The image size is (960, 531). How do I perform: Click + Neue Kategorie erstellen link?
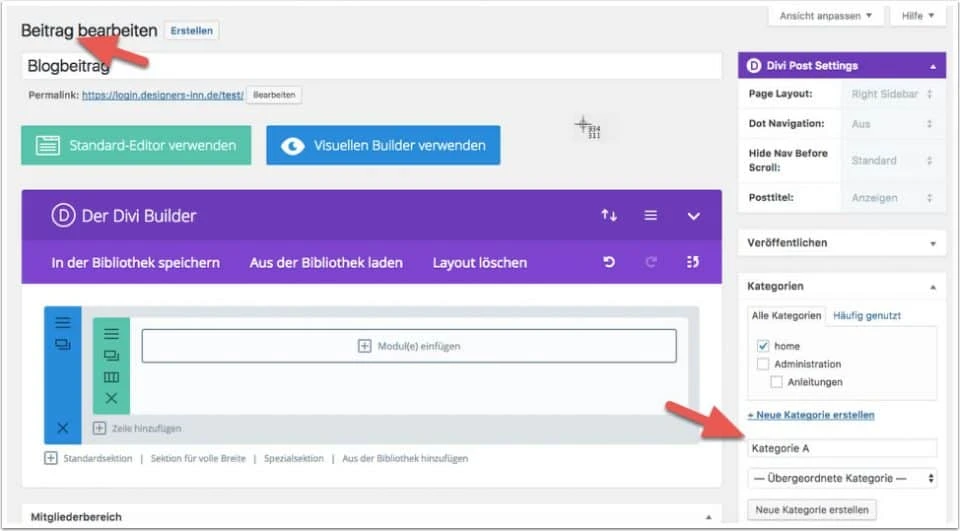[x=811, y=415]
